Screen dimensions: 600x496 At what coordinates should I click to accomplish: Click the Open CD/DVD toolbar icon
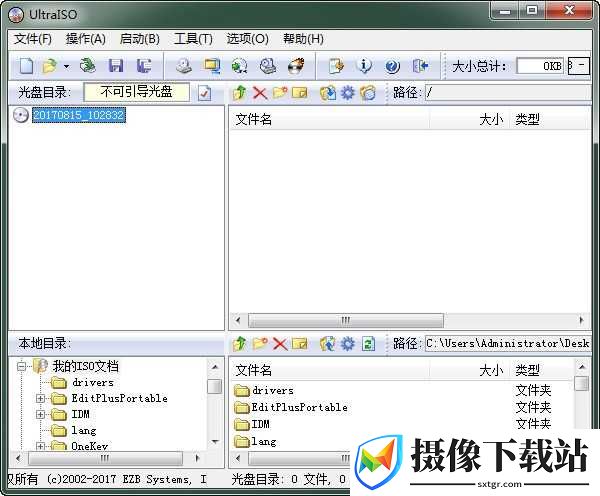tap(88, 65)
